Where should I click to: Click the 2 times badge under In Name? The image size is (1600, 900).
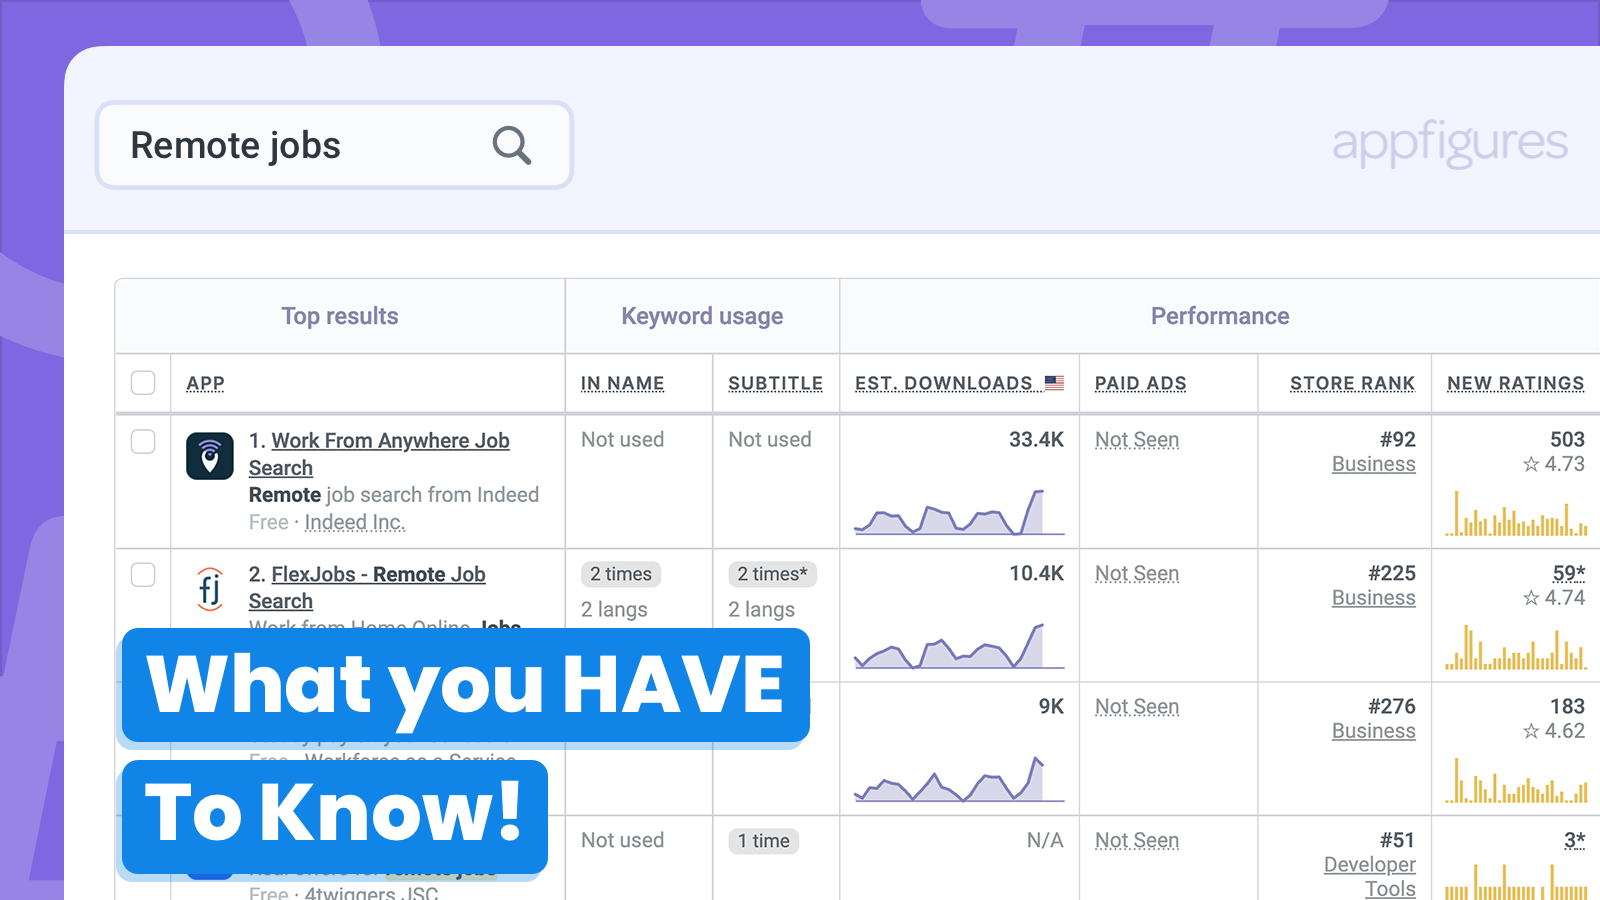coord(621,574)
